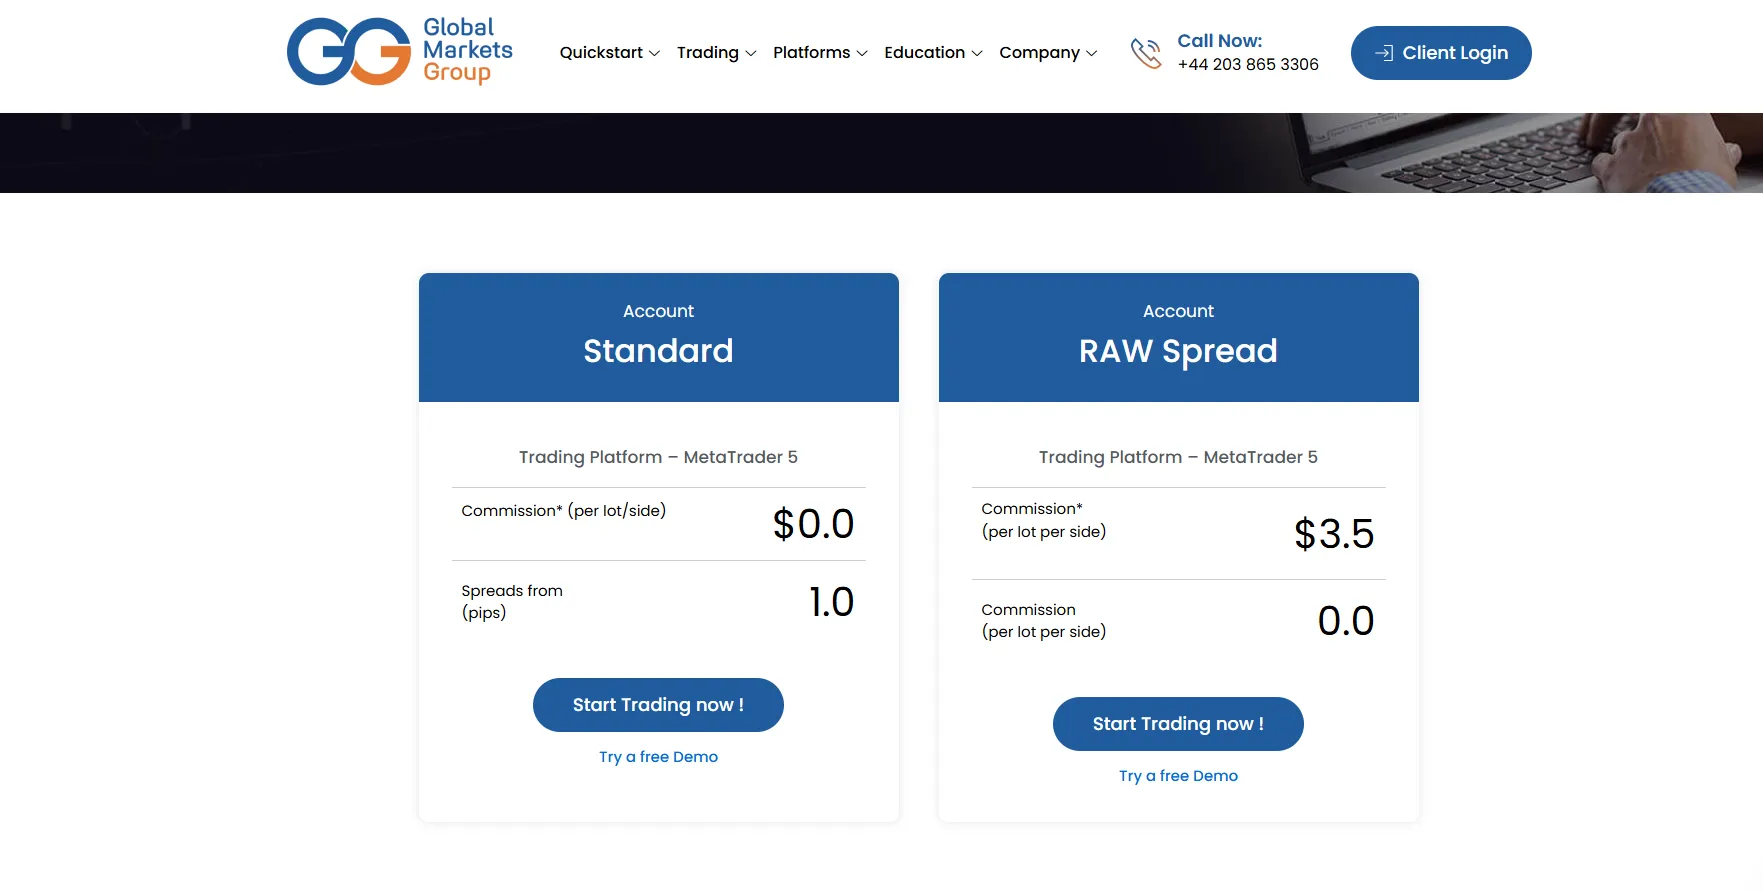This screenshot has width=1763, height=891.
Task: Expand the Company chevron arrow
Action: 1092,53
